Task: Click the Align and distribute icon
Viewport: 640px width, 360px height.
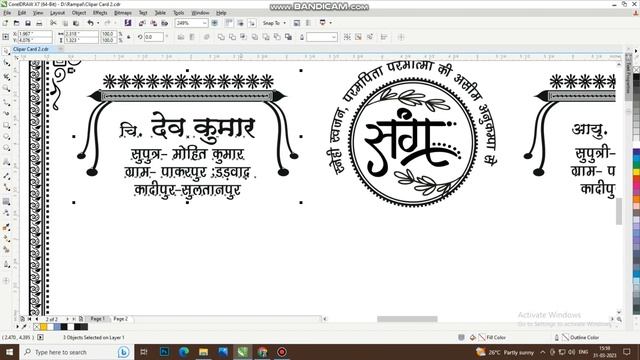Action: [384, 37]
